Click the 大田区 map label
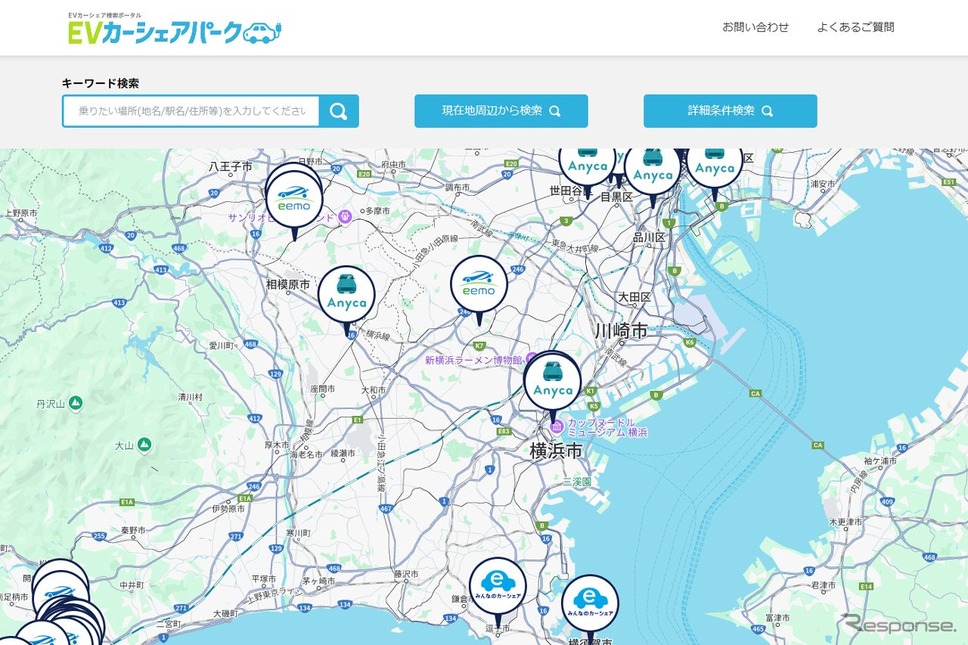The width and height of the screenshot is (968, 645). [x=635, y=297]
